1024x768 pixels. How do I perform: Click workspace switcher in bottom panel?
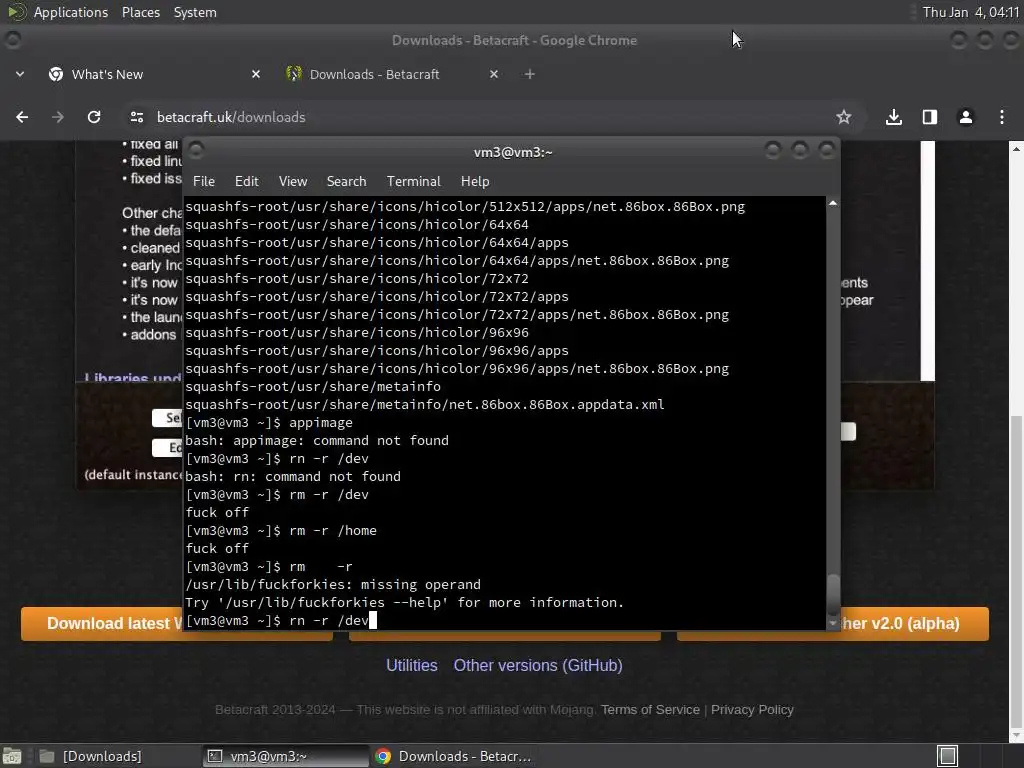click(947, 756)
